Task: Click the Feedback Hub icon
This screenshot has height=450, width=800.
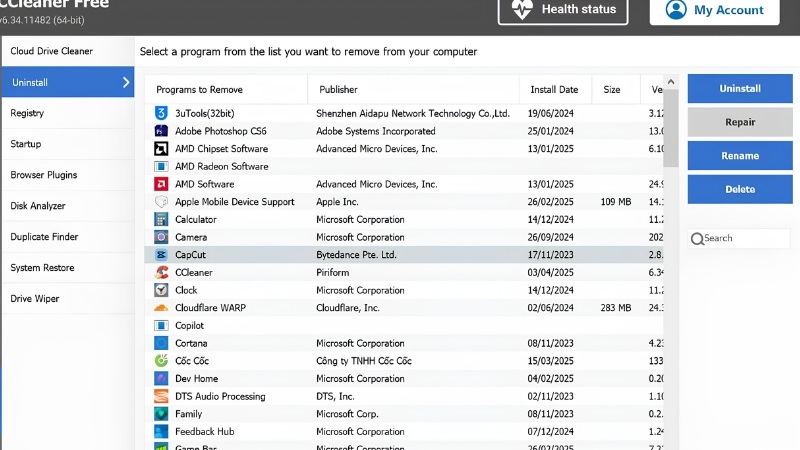Action: [x=161, y=432]
